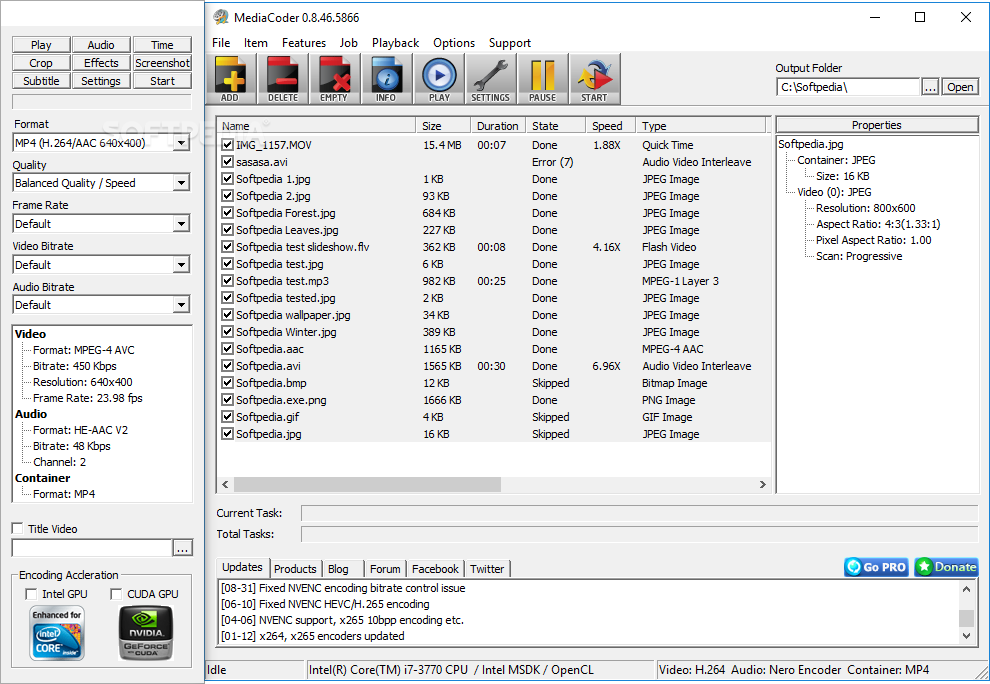990x684 pixels.
Task: Open the Playback menu
Action: point(395,43)
